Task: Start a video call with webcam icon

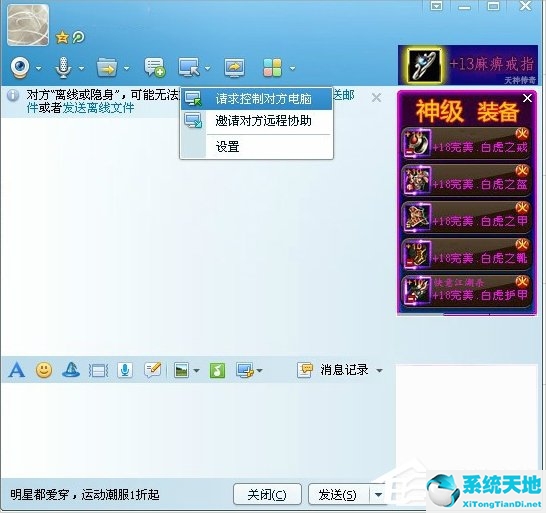Action: [x=20, y=68]
